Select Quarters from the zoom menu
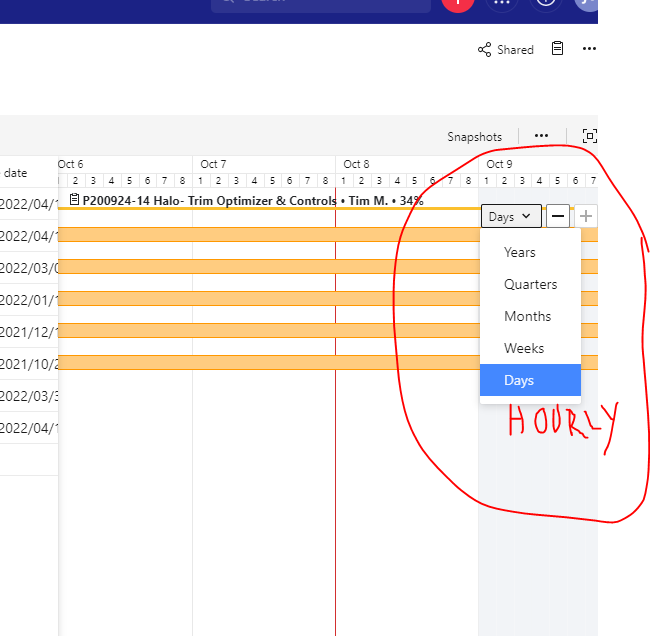Screen dimensions: 650x636 [x=530, y=284]
